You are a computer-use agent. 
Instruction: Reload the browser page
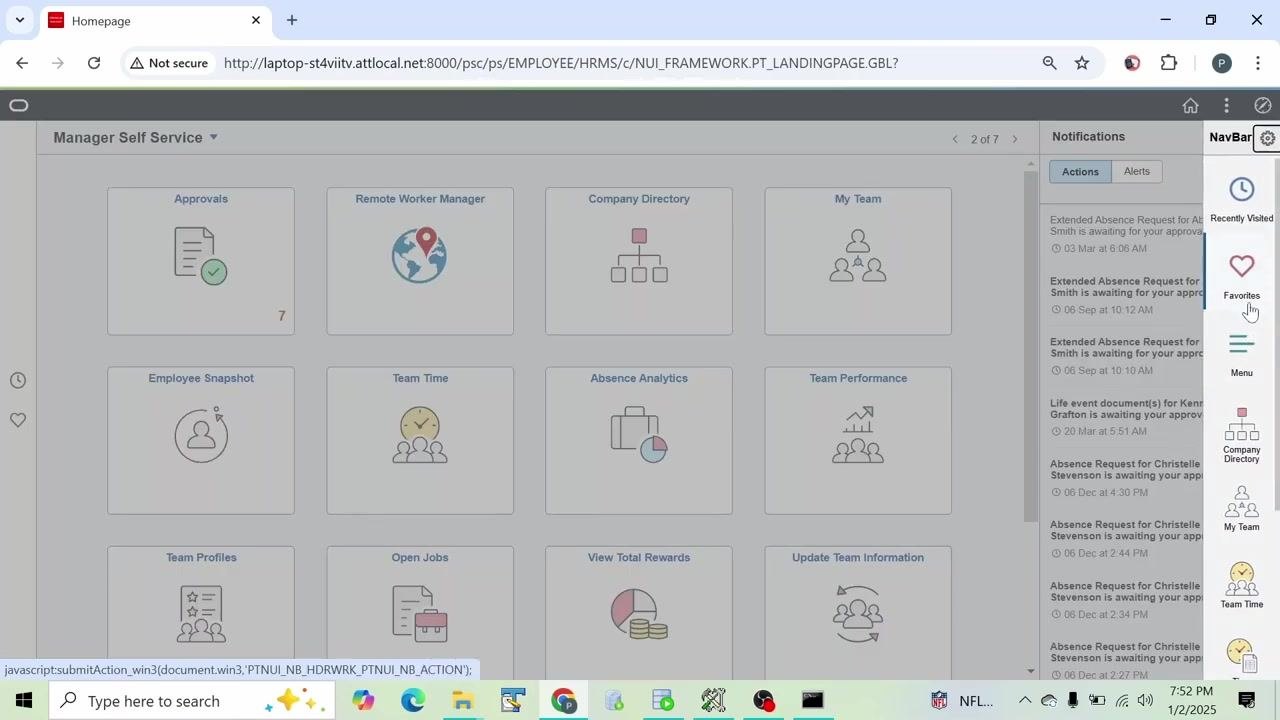94,63
